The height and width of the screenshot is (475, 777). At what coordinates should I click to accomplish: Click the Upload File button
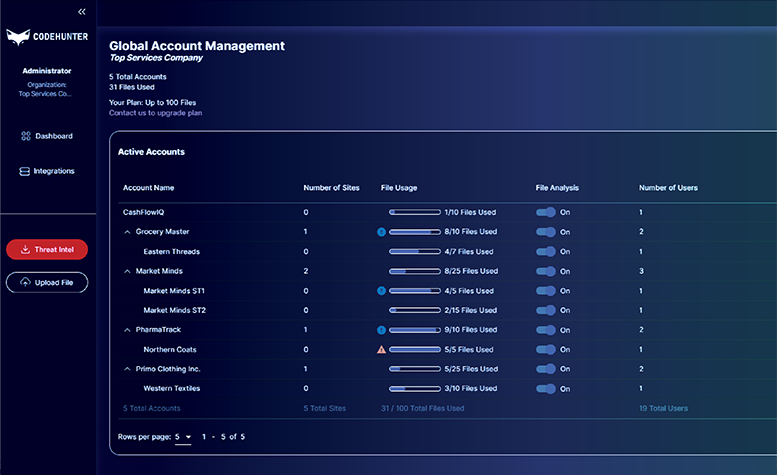point(47,282)
